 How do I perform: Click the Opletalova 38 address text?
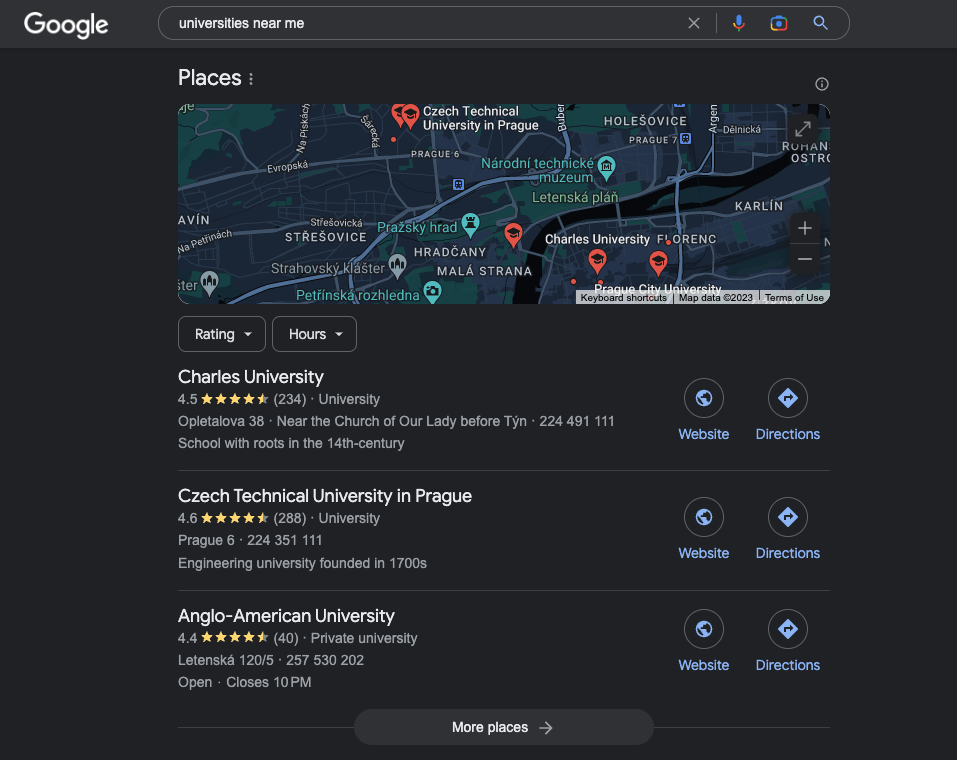[221, 421]
